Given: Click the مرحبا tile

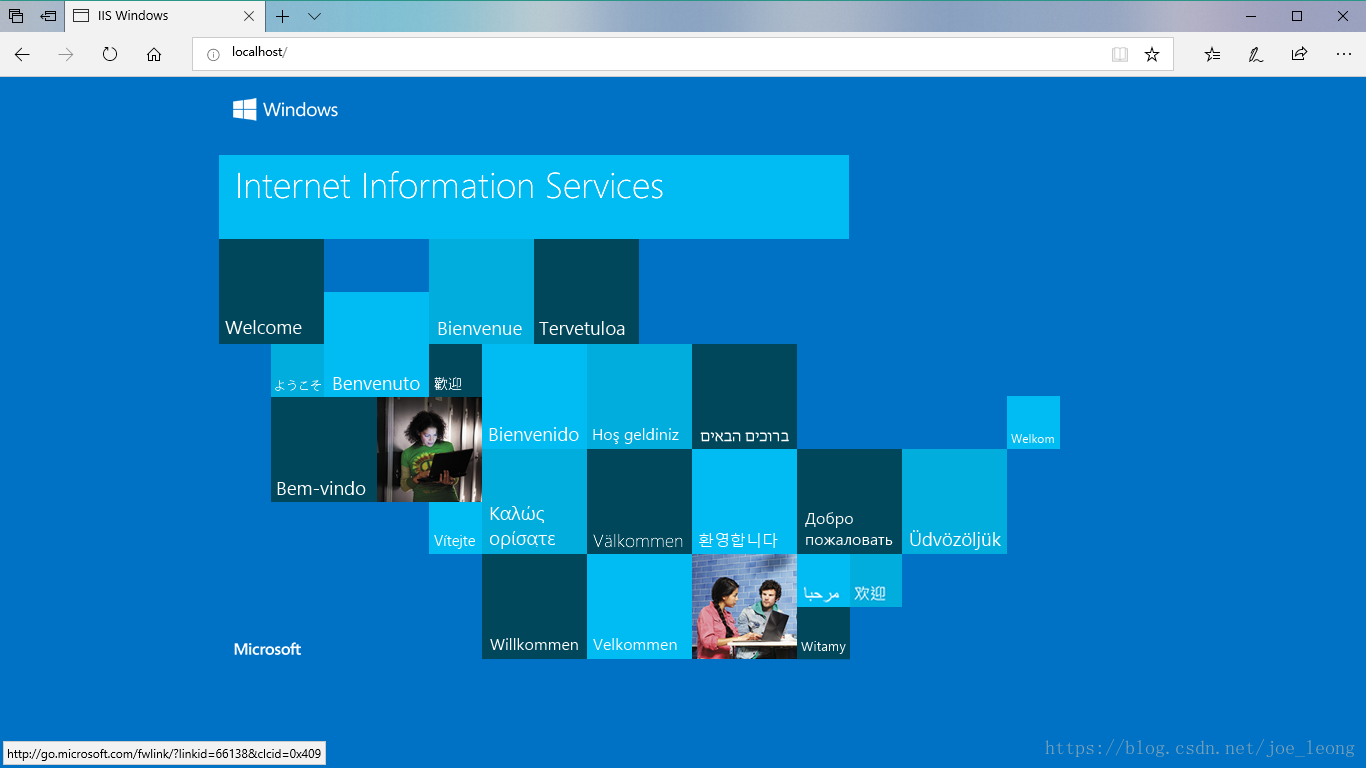Looking at the screenshot, I should coord(823,580).
